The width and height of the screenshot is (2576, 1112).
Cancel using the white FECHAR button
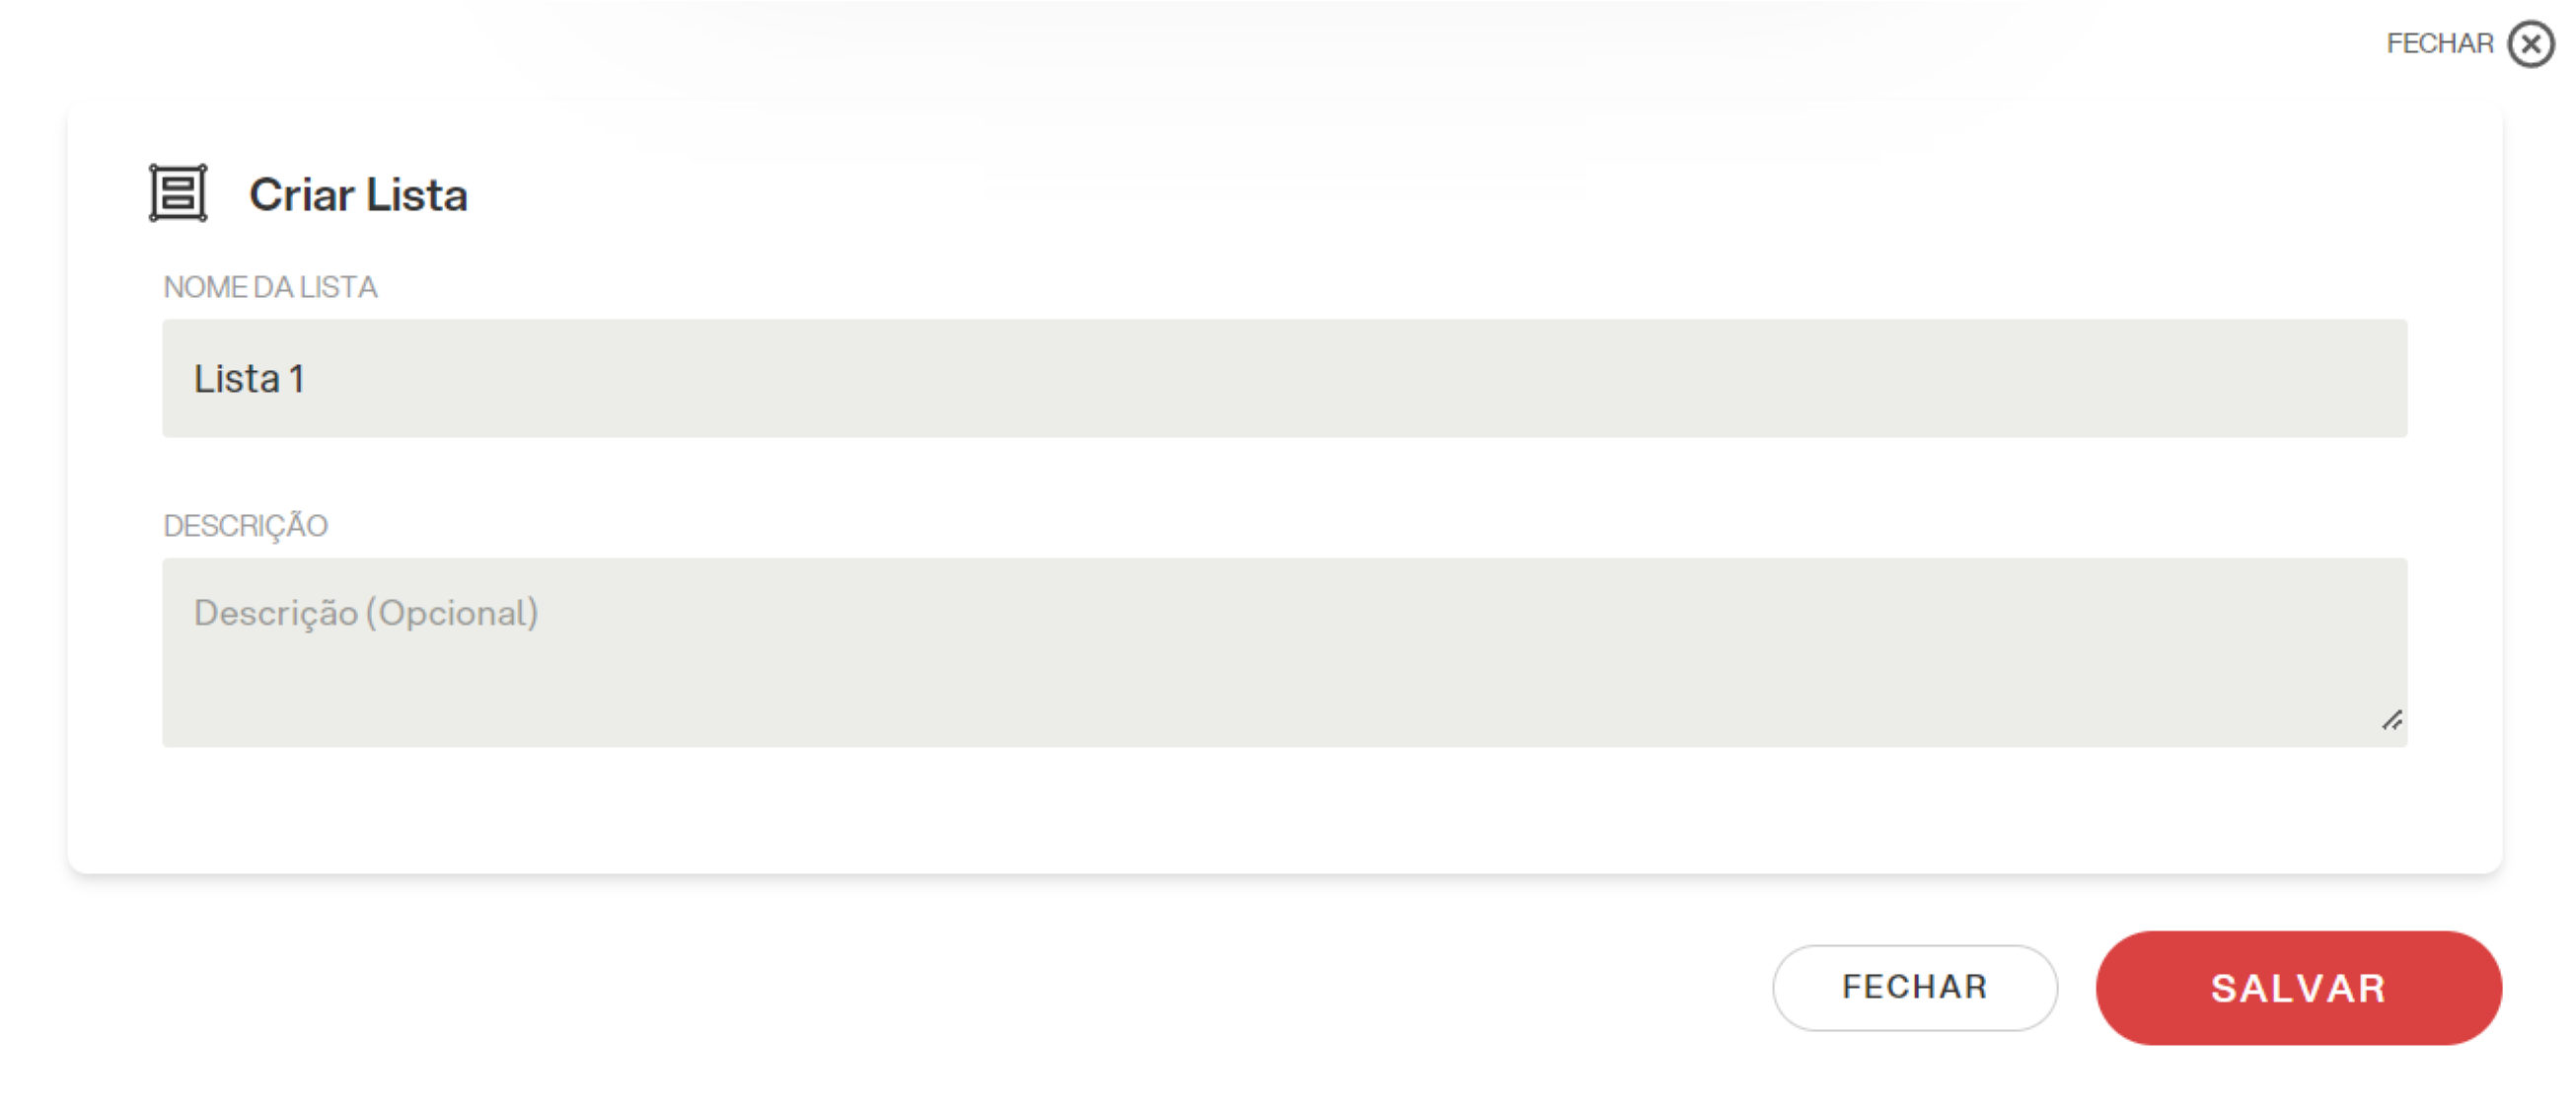click(1915, 988)
